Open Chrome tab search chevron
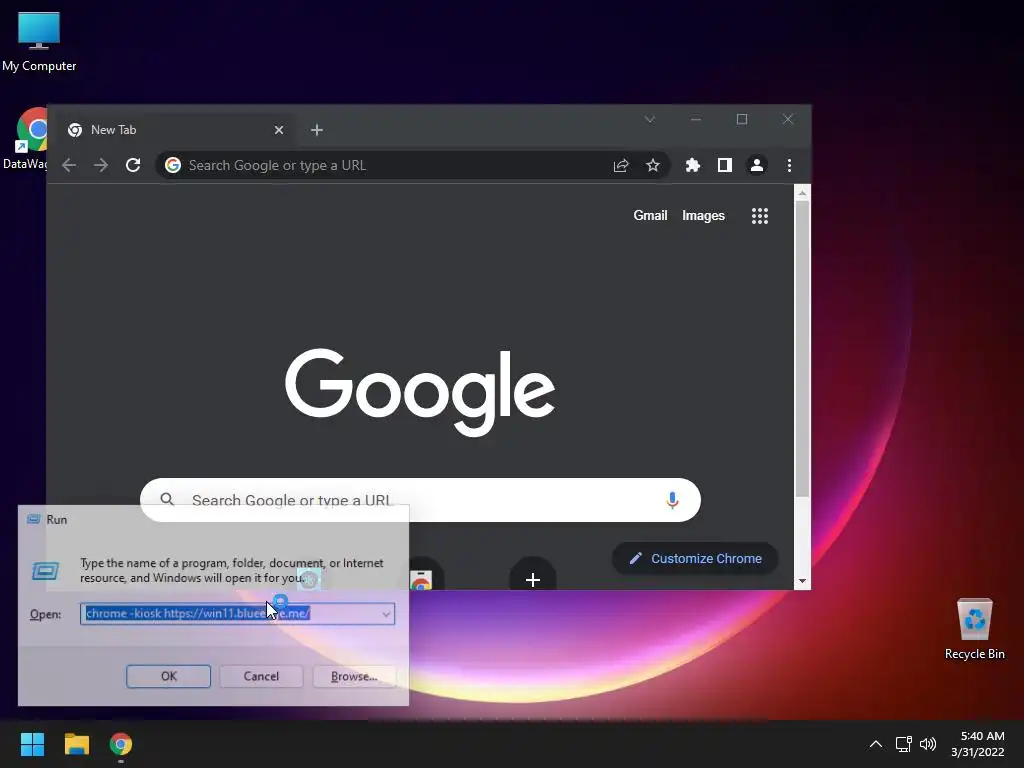This screenshot has height=768, width=1024. click(650, 119)
